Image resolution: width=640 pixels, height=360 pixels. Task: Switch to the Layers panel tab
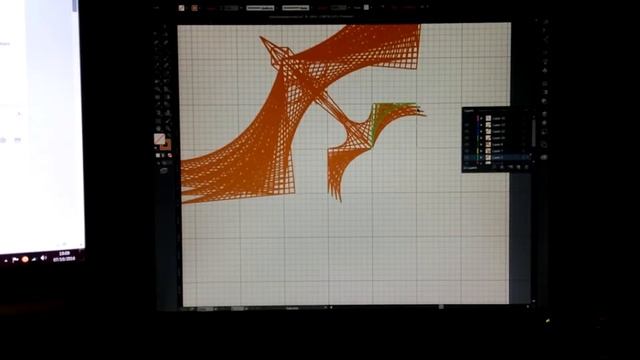click(469, 110)
